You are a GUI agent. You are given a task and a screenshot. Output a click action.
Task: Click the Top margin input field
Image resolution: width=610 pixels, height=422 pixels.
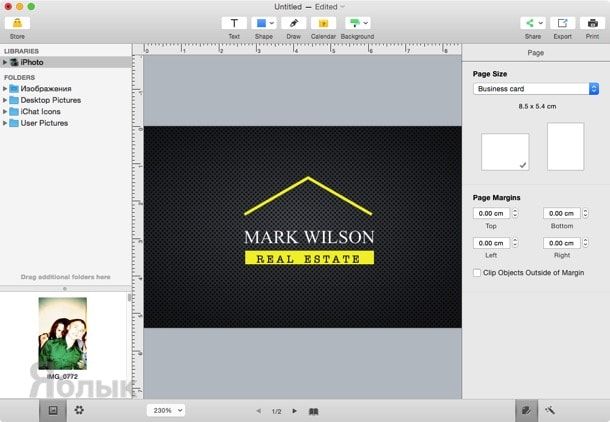pos(491,213)
